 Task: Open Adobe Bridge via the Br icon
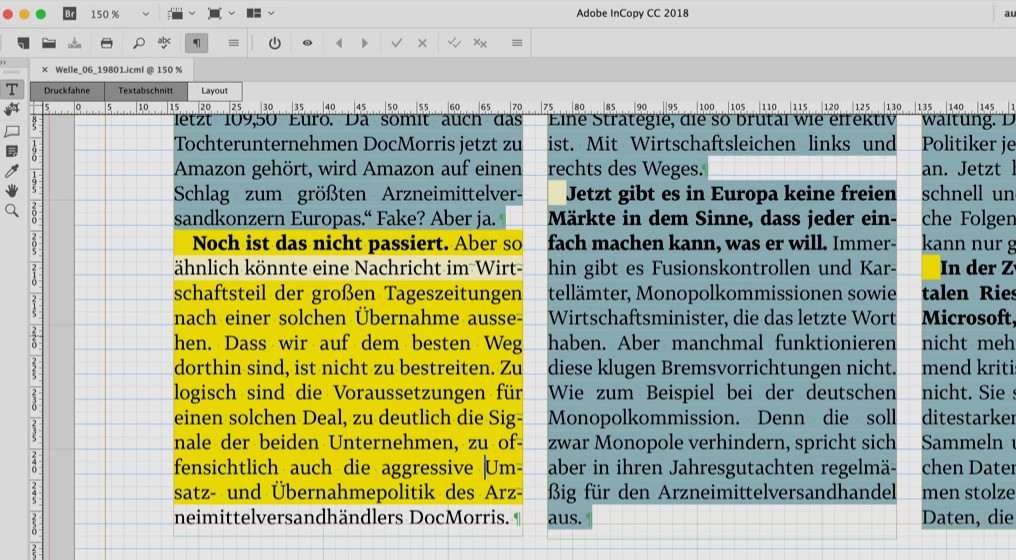pyautogui.click(x=69, y=13)
